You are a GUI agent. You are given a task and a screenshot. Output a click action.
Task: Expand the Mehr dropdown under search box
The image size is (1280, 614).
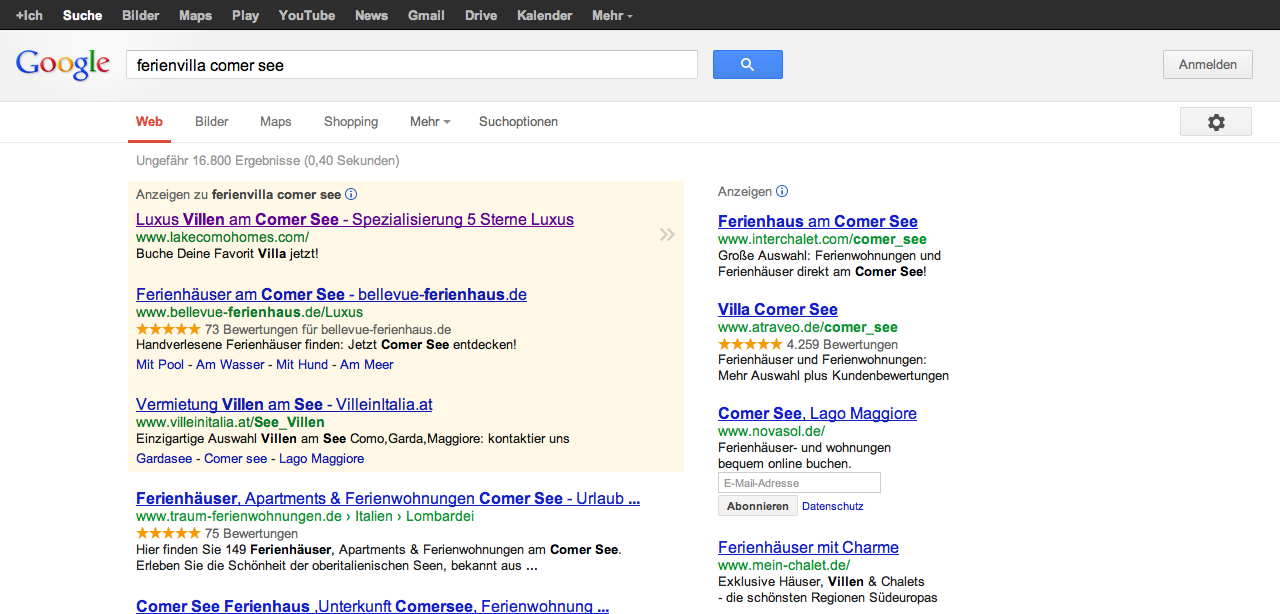coord(430,122)
